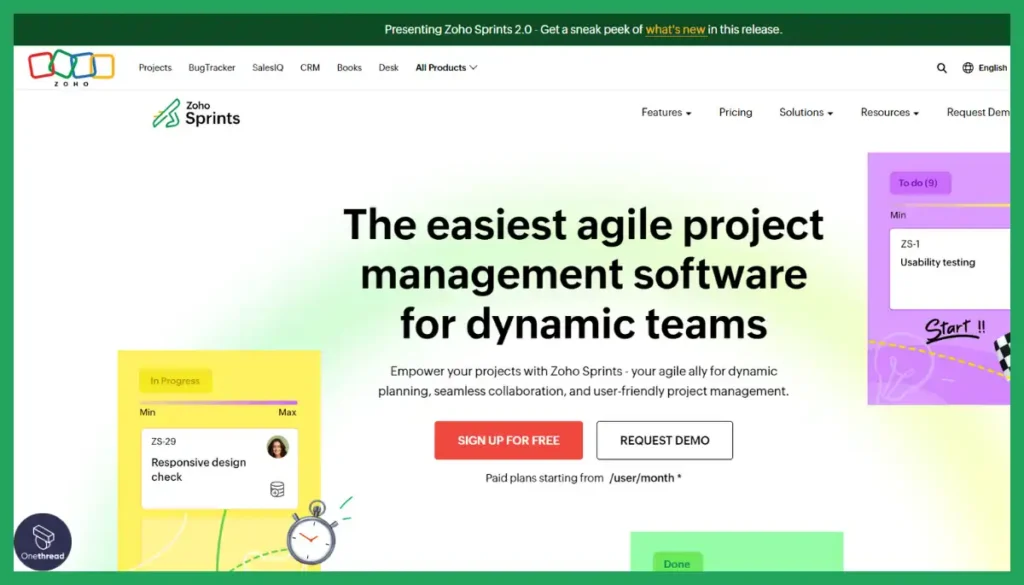Click the SIGN UP FOR FREE button
This screenshot has width=1024, height=585.
(508, 440)
